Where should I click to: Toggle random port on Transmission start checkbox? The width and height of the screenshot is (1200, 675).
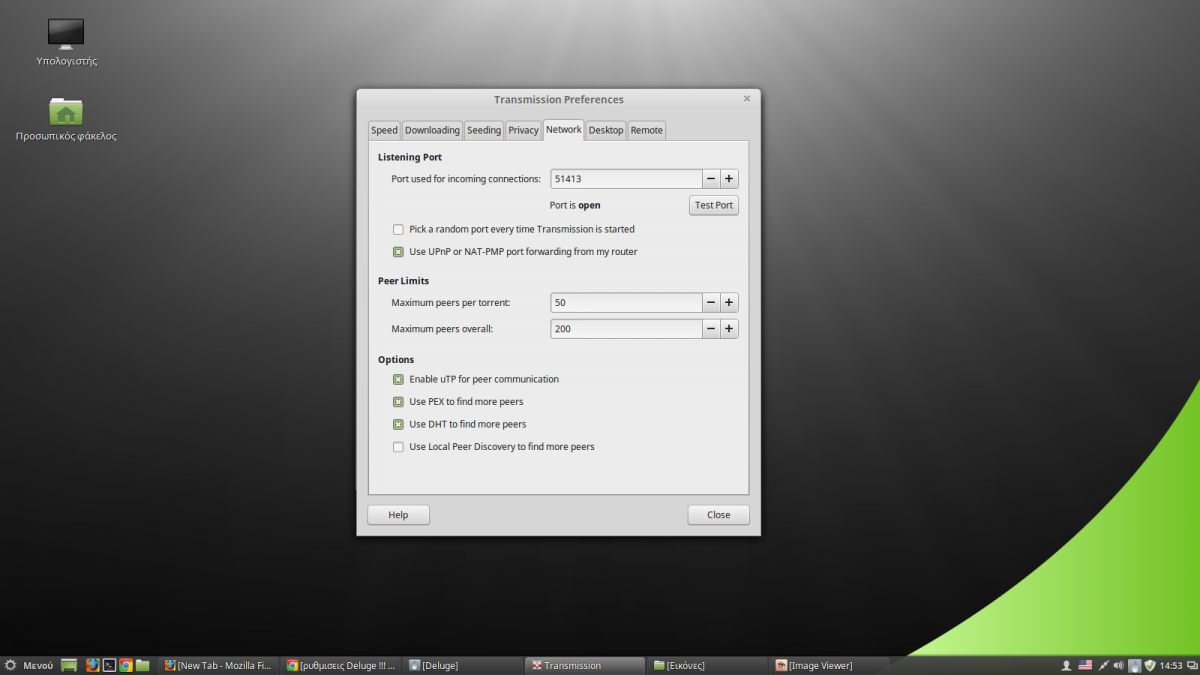pyautogui.click(x=398, y=229)
